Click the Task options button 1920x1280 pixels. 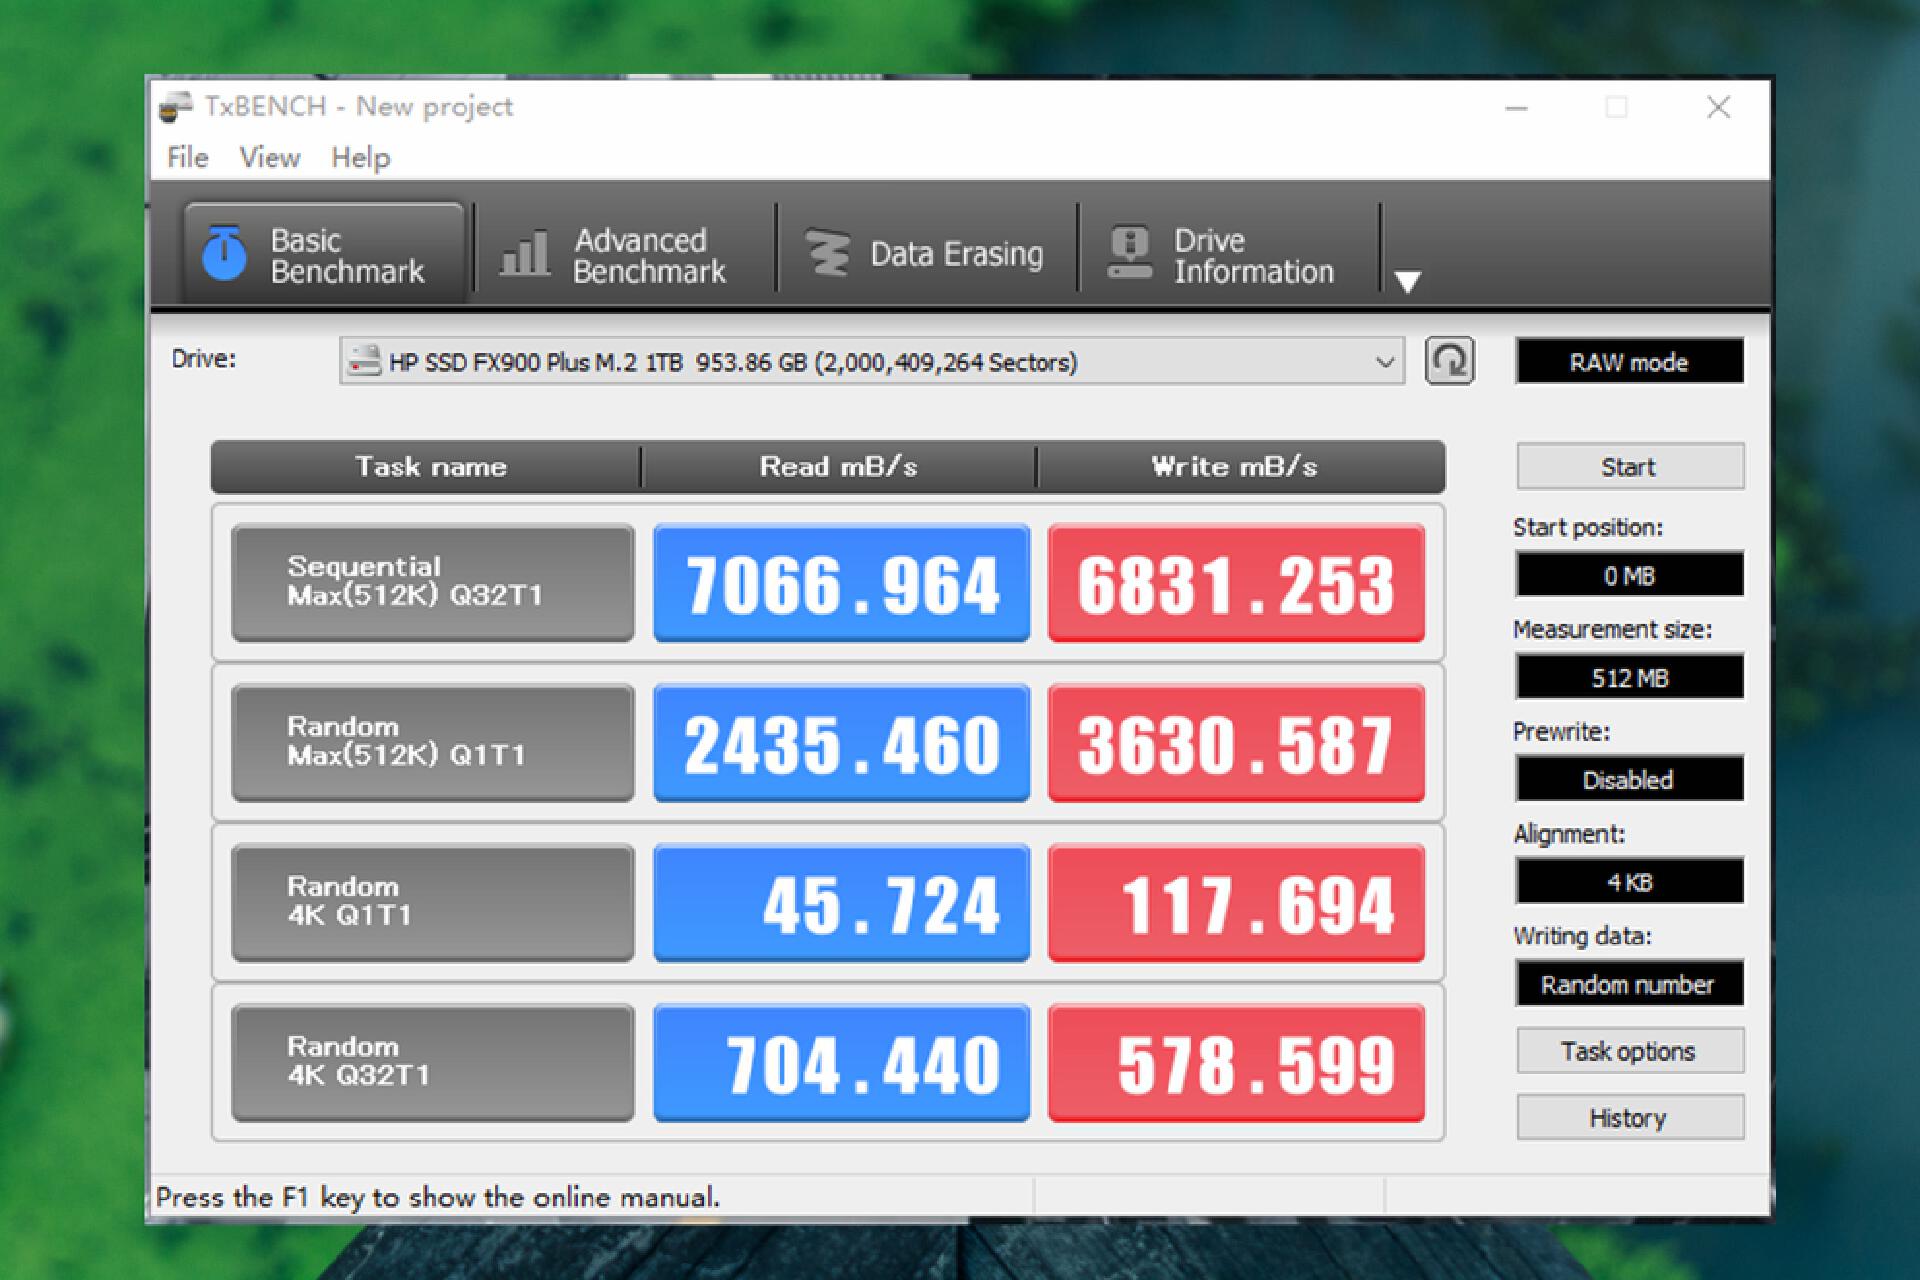(x=1629, y=1051)
